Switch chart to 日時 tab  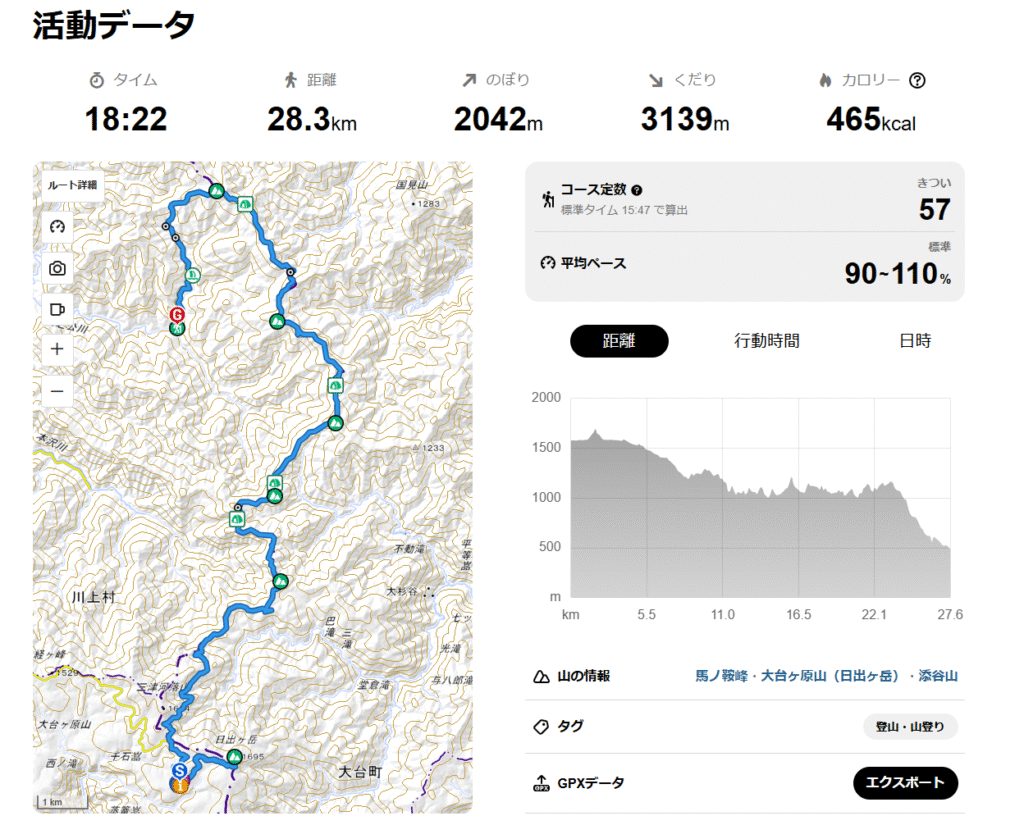point(915,341)
